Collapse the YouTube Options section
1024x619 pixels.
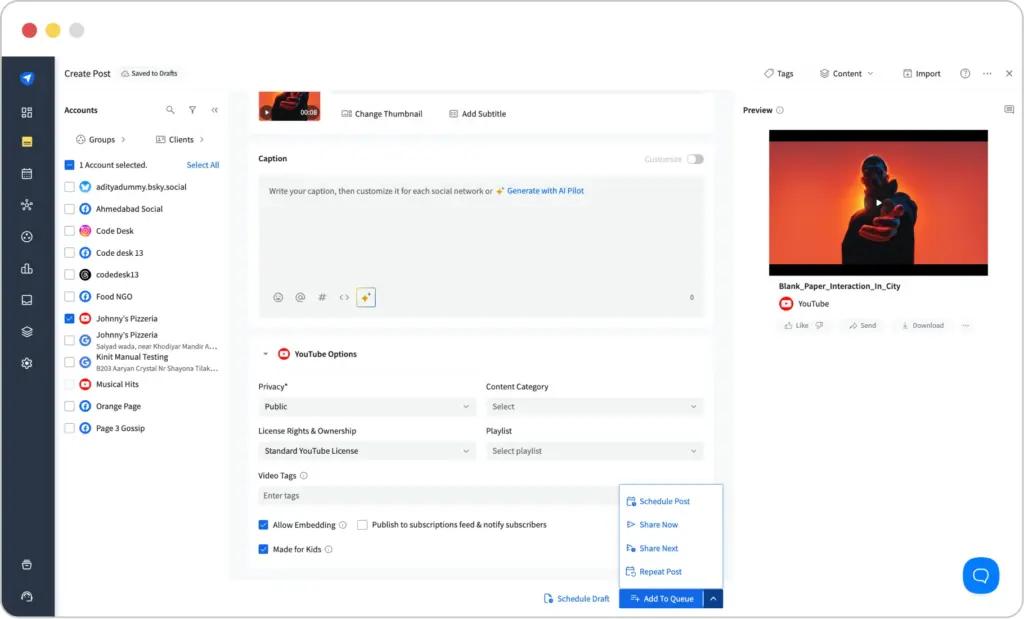point(265,353)
